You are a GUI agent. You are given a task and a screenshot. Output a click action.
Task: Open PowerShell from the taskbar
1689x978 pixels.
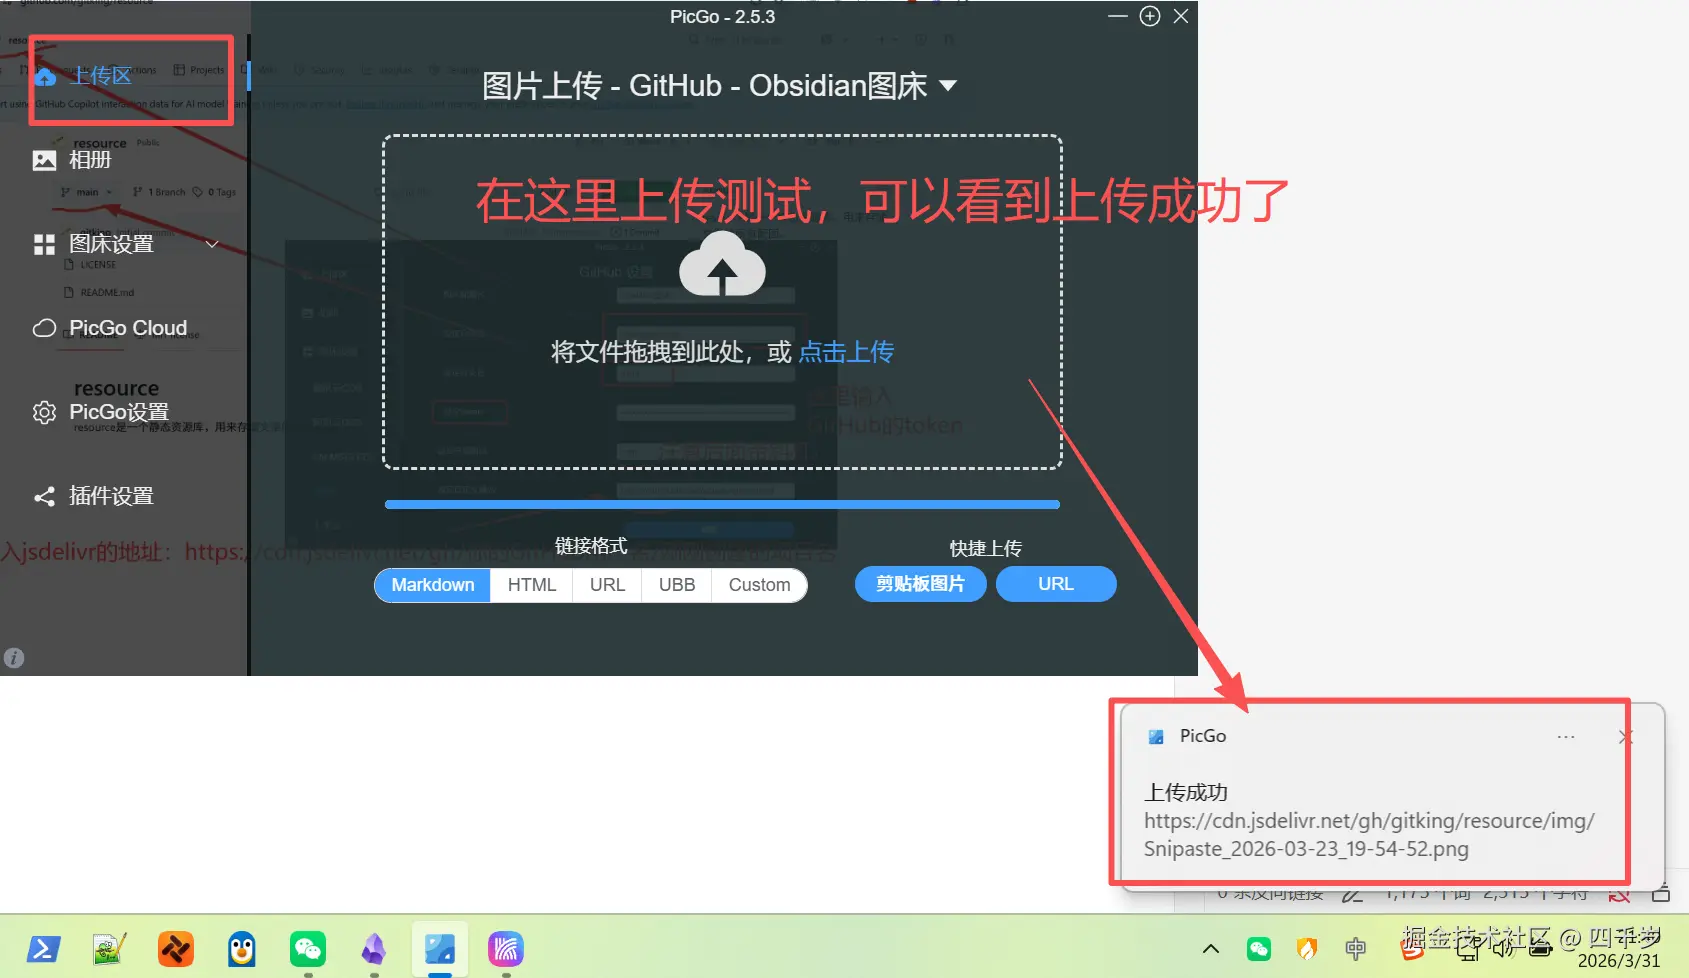point(43,949)
